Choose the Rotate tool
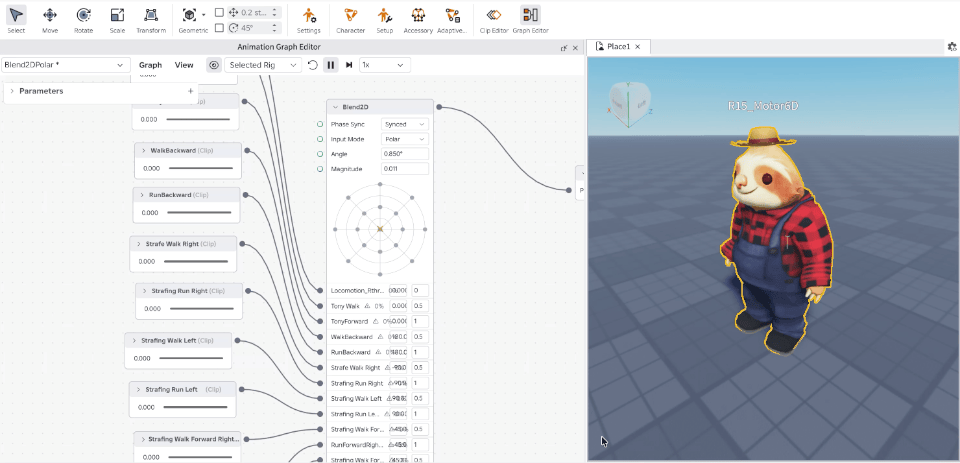 84,20
